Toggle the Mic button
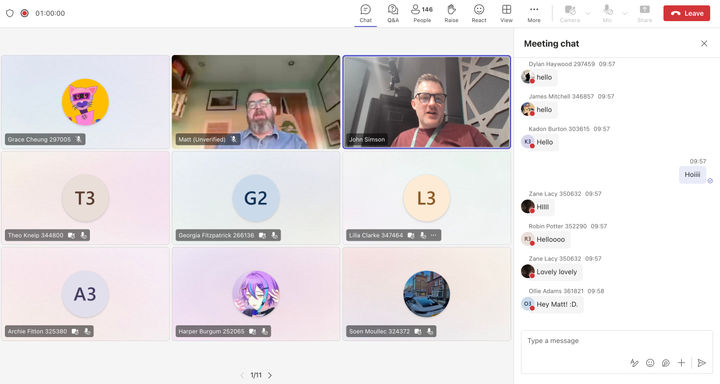 click(608, 13)
